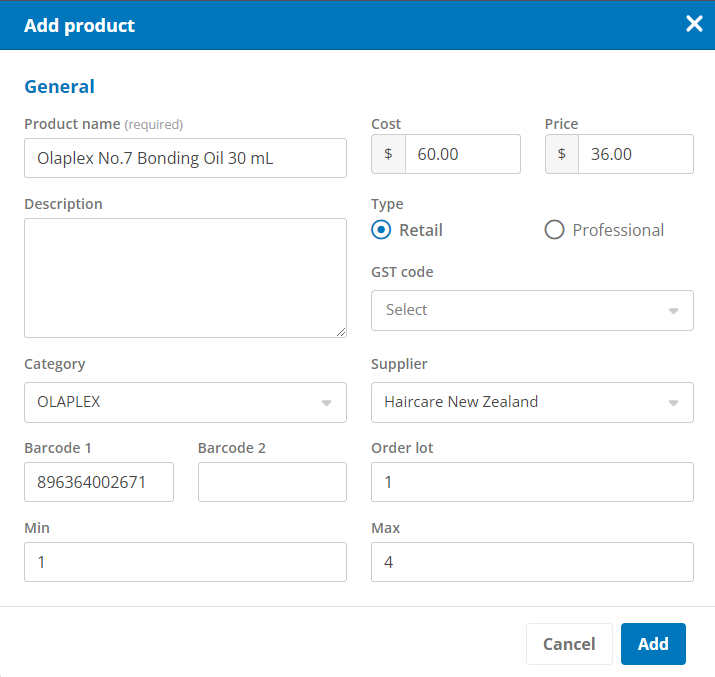715x677 pixels.
Task: Click the Max quantity field
Action: tap(532, 562)
